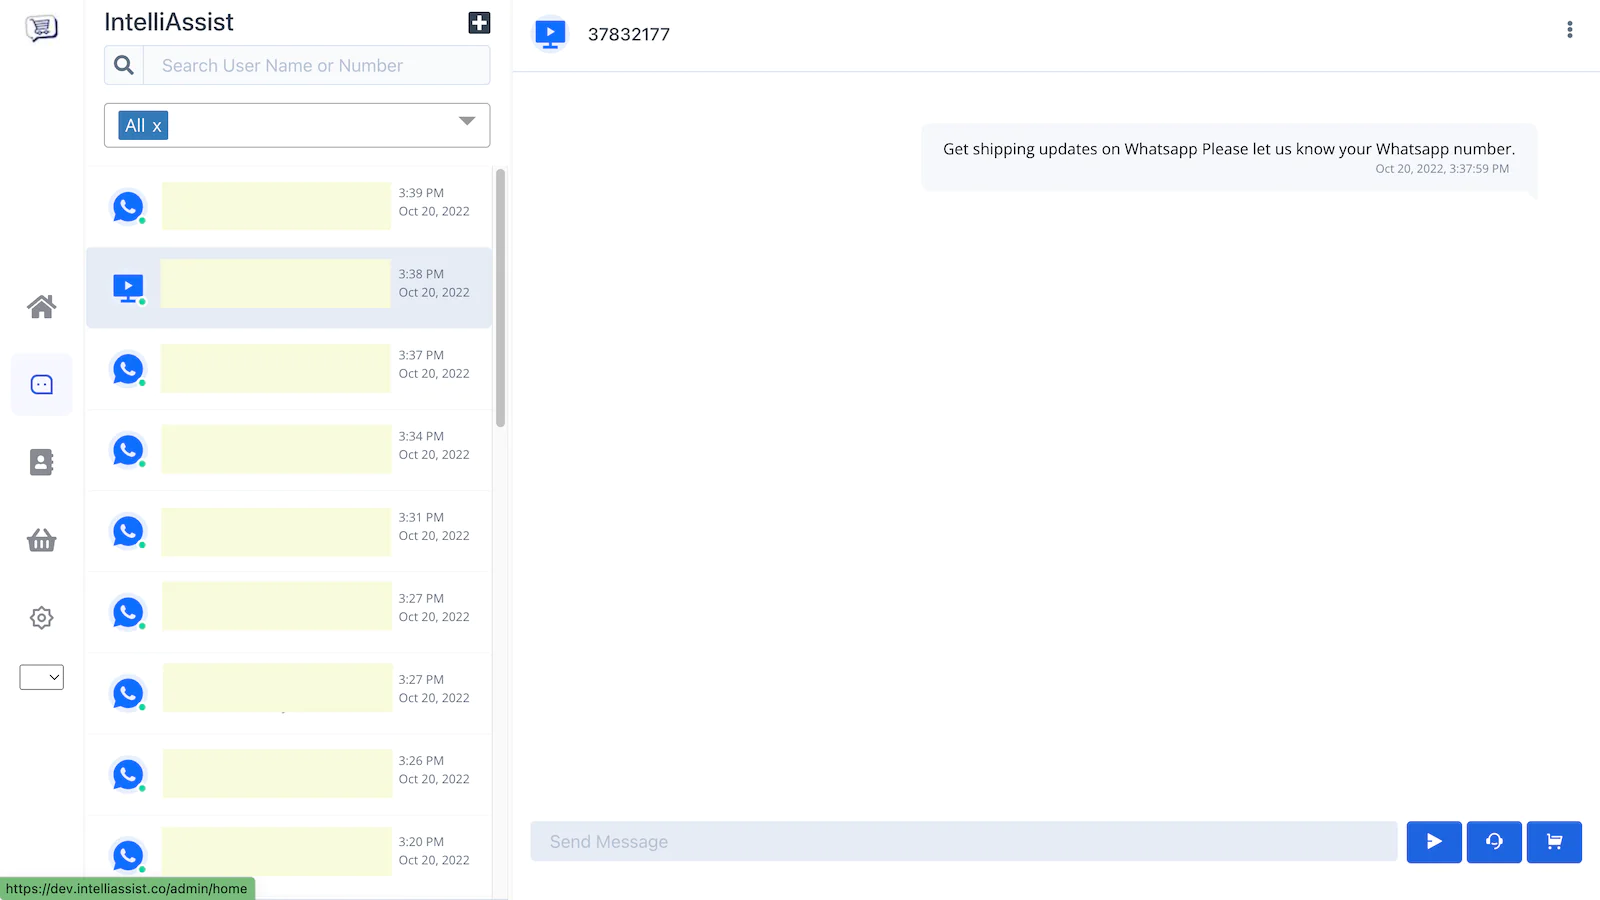
Task: Open settings gear in sidebar
Action: click(41, 618)
